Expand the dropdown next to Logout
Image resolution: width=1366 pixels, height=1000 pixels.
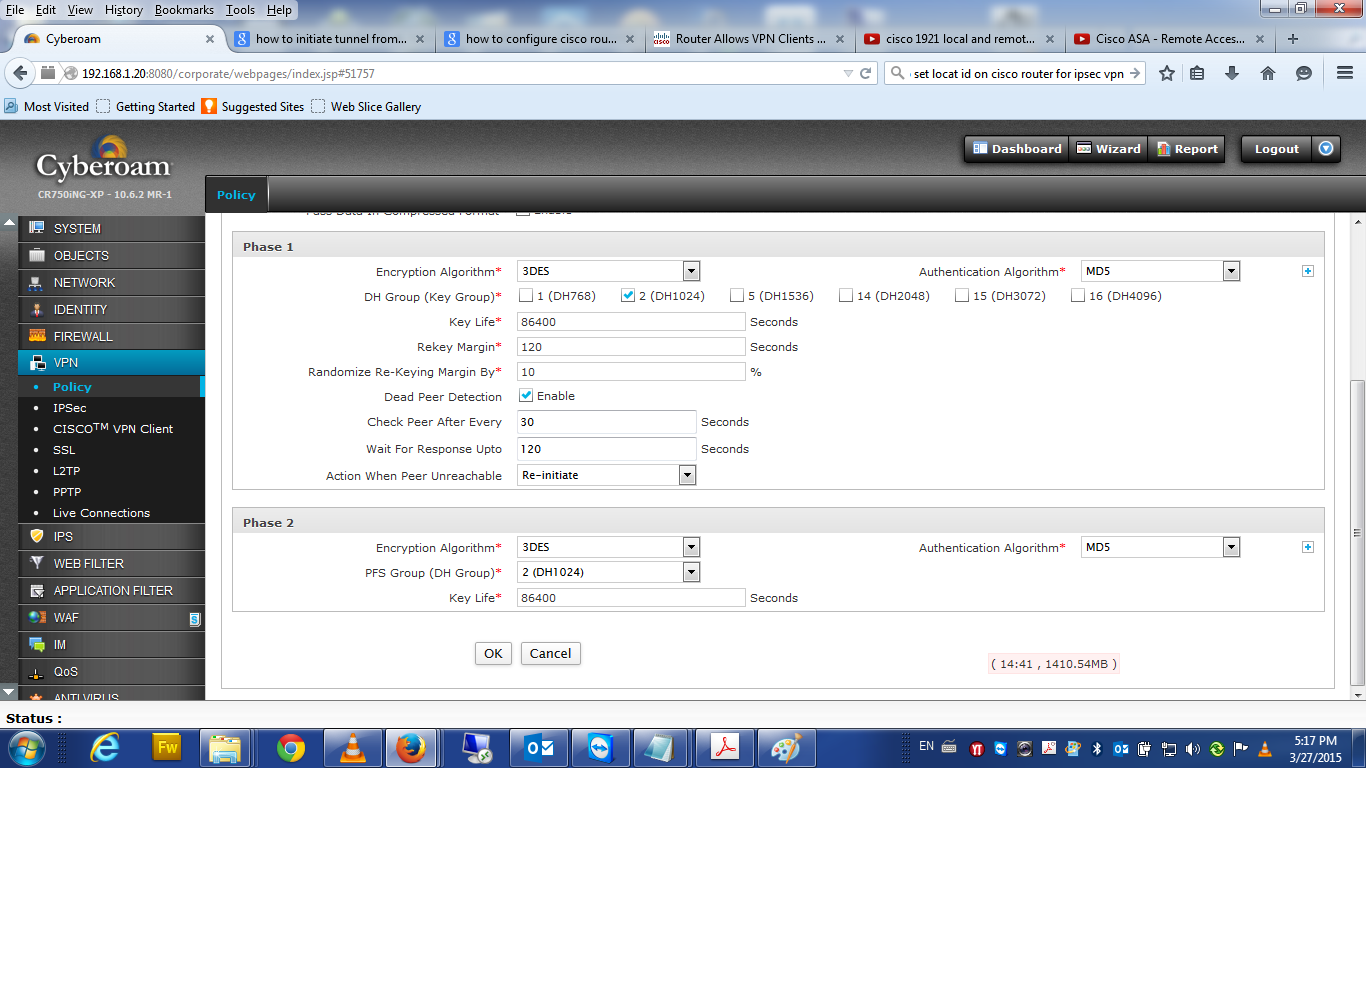pyautogui.click(x=1326, y=148)
